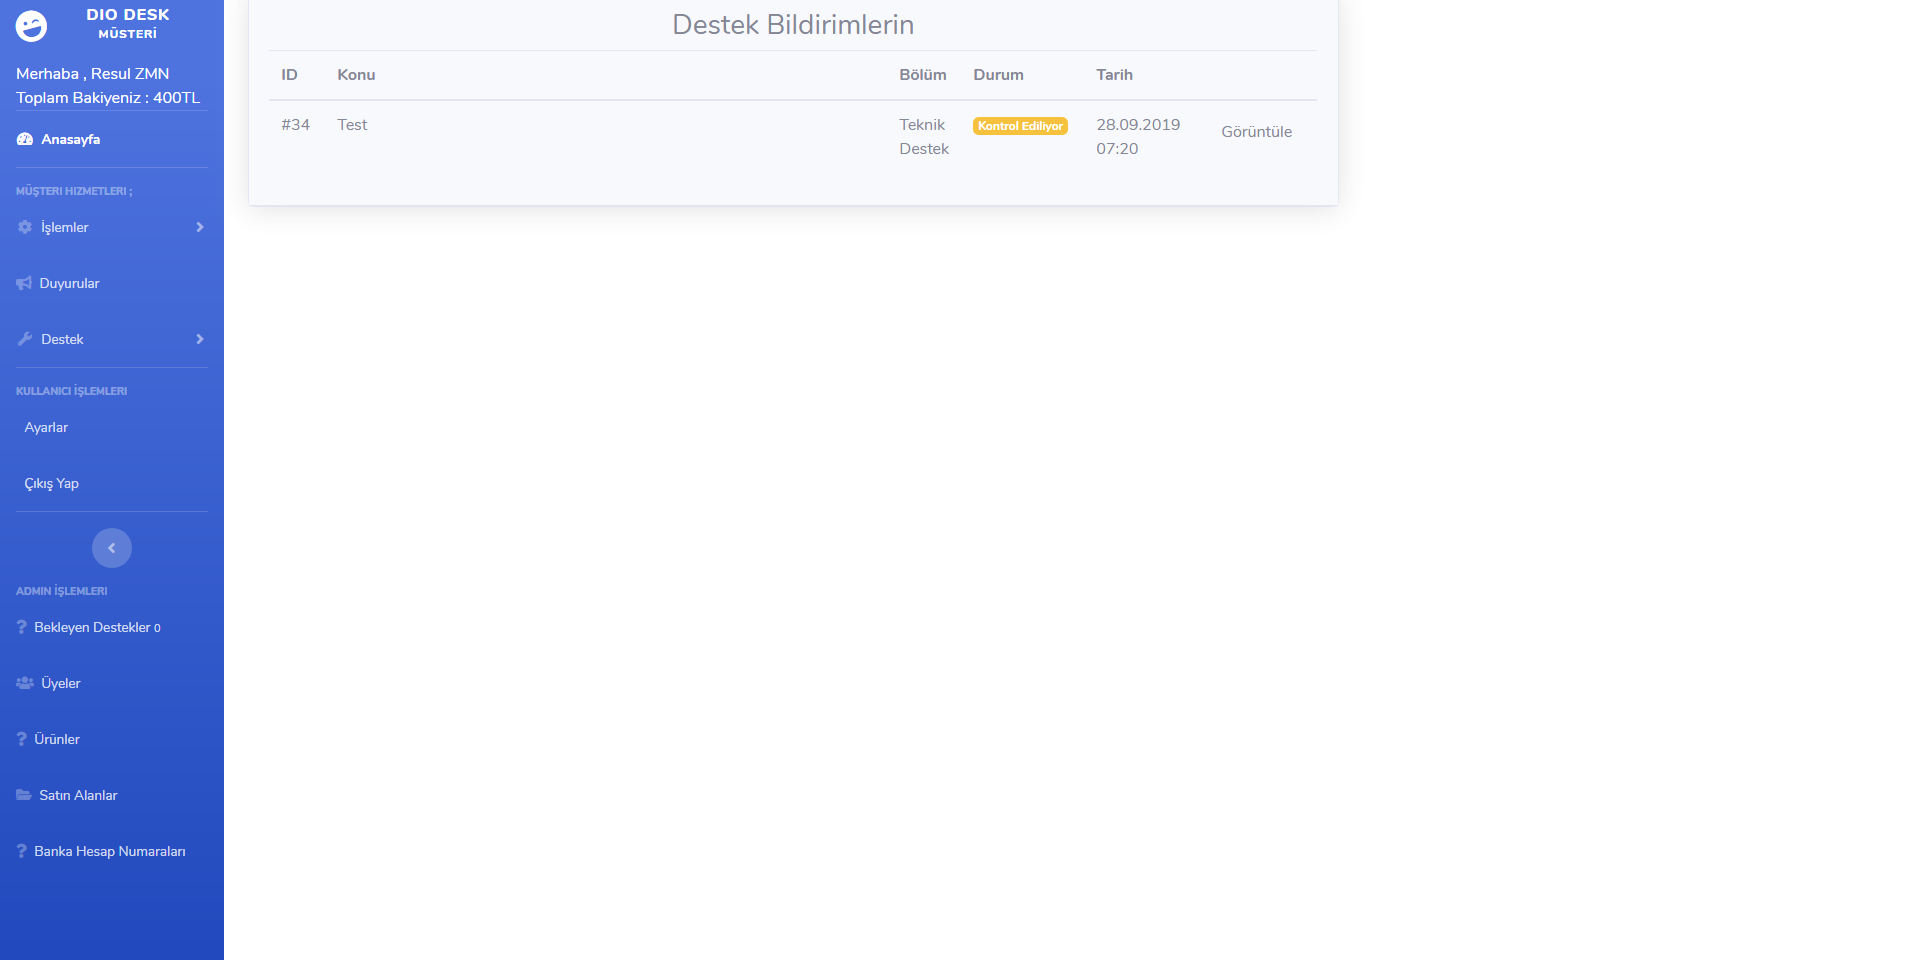Click the Ürünler question mark icon
1918x960 pixels.
(x=21, y=739)
